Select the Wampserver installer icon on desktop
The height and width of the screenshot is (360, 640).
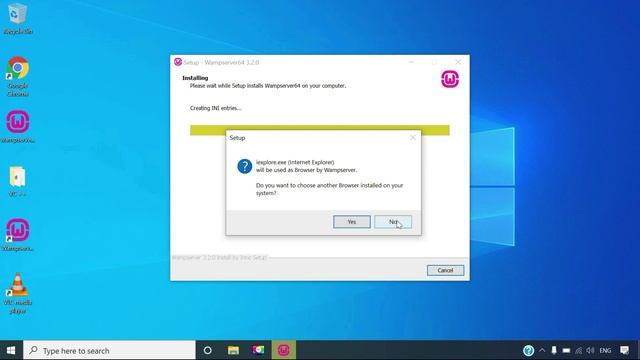coord(18,127)
